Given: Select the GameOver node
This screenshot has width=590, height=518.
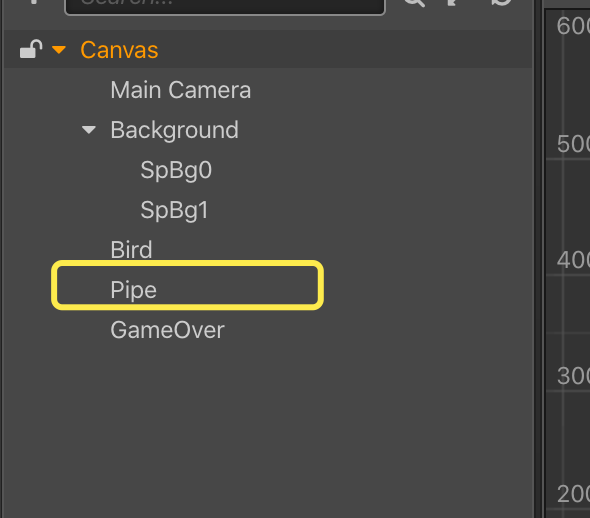Looking at the screenshot, I should tap(167, 330).
